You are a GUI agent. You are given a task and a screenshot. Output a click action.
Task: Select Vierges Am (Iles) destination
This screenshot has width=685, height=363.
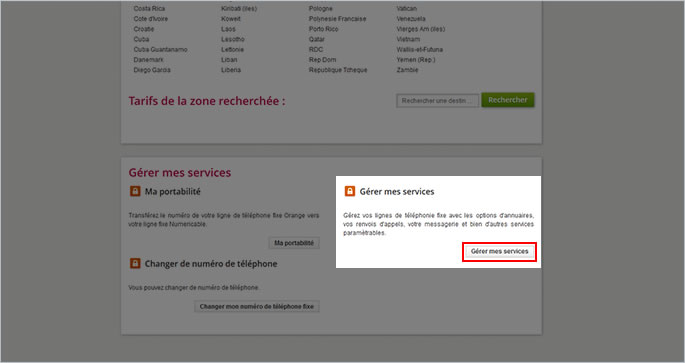click(x=421, y=29)
